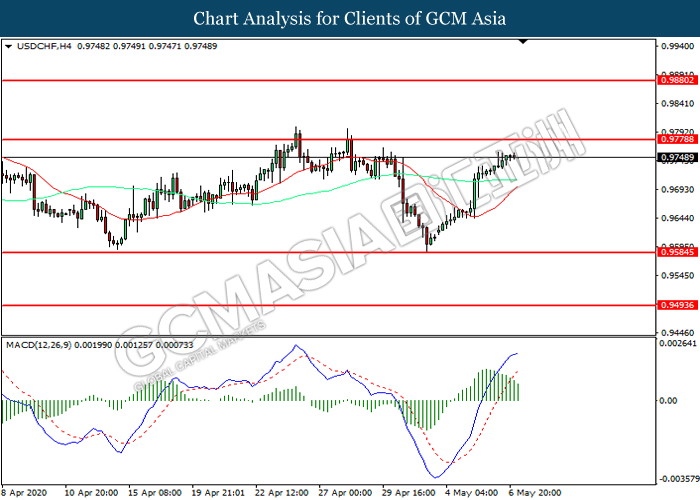The width and height of the screenshot is (700, 500).
Task: Click the 0.99400 price axis value
Action: click(677, 46)
